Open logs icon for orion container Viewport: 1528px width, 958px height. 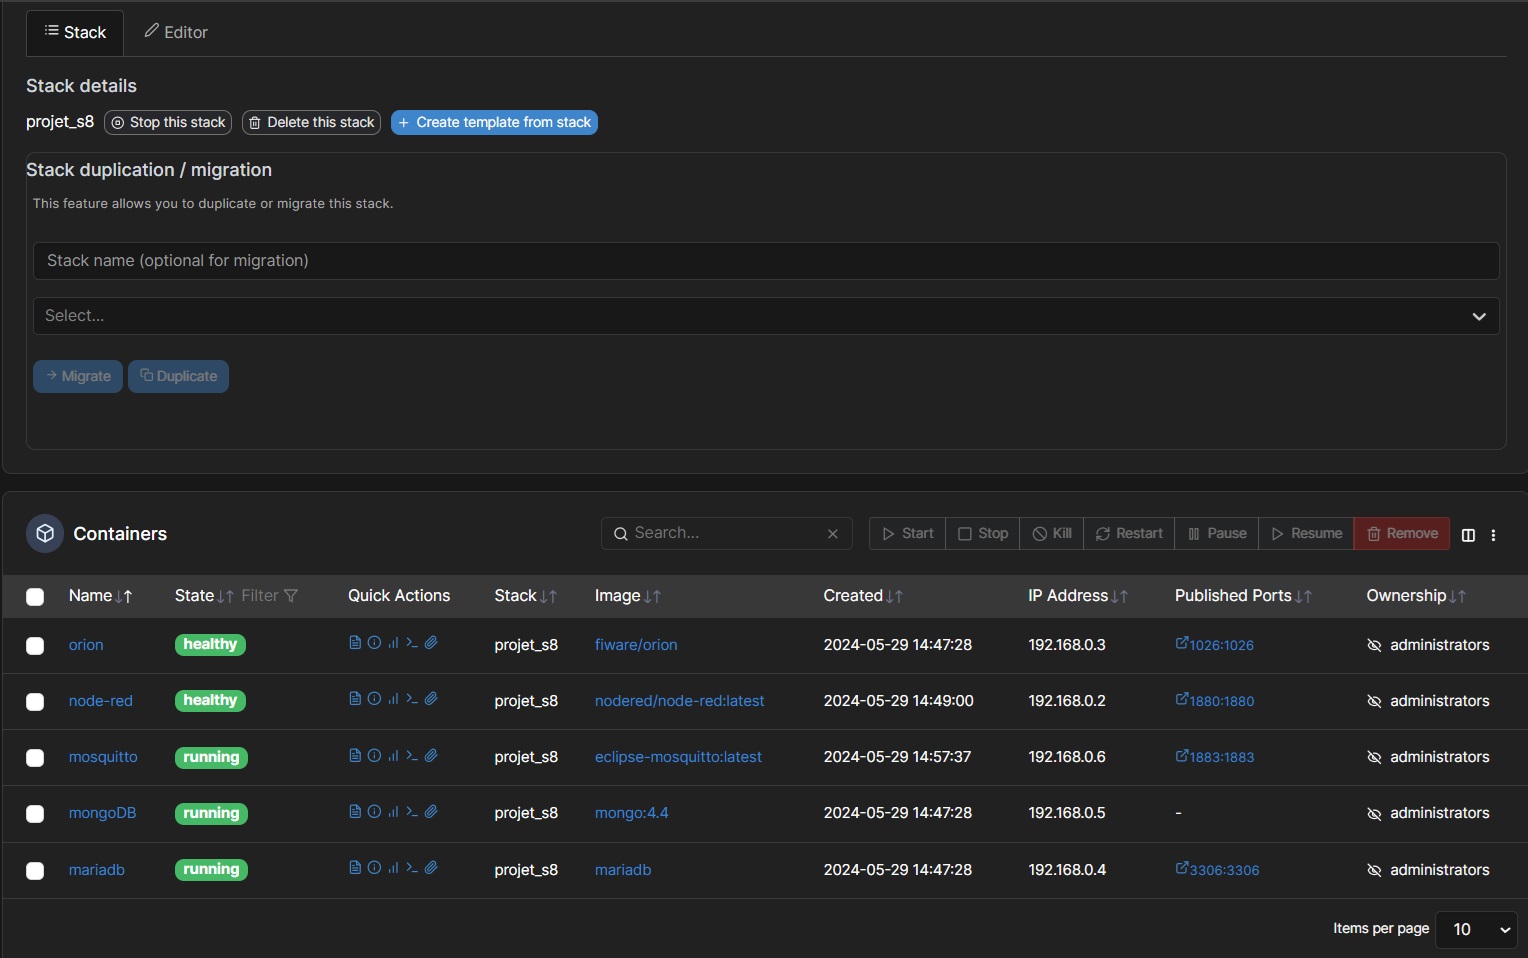click(x=355, y=643)
